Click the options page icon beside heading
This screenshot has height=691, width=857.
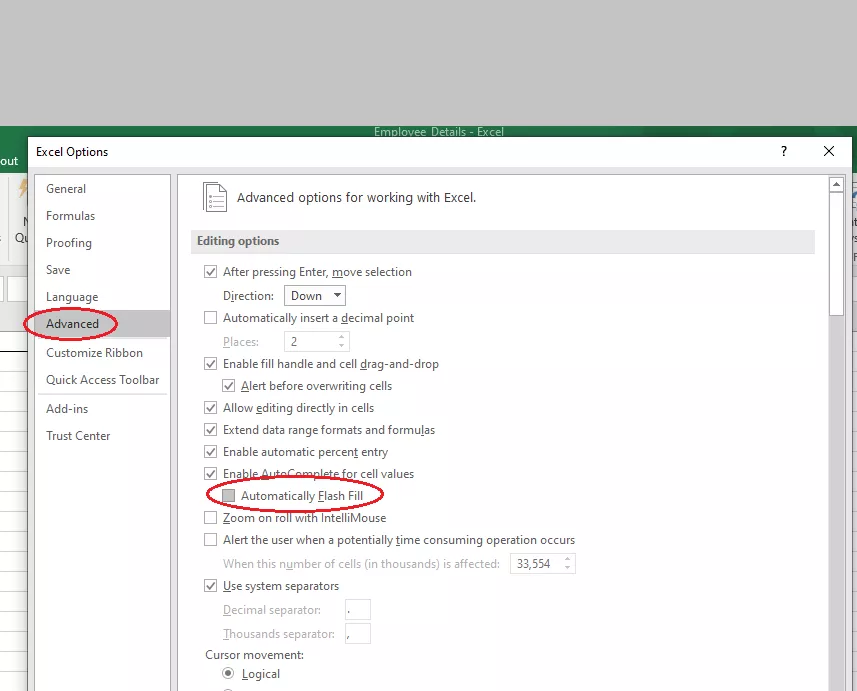(215, 197)
